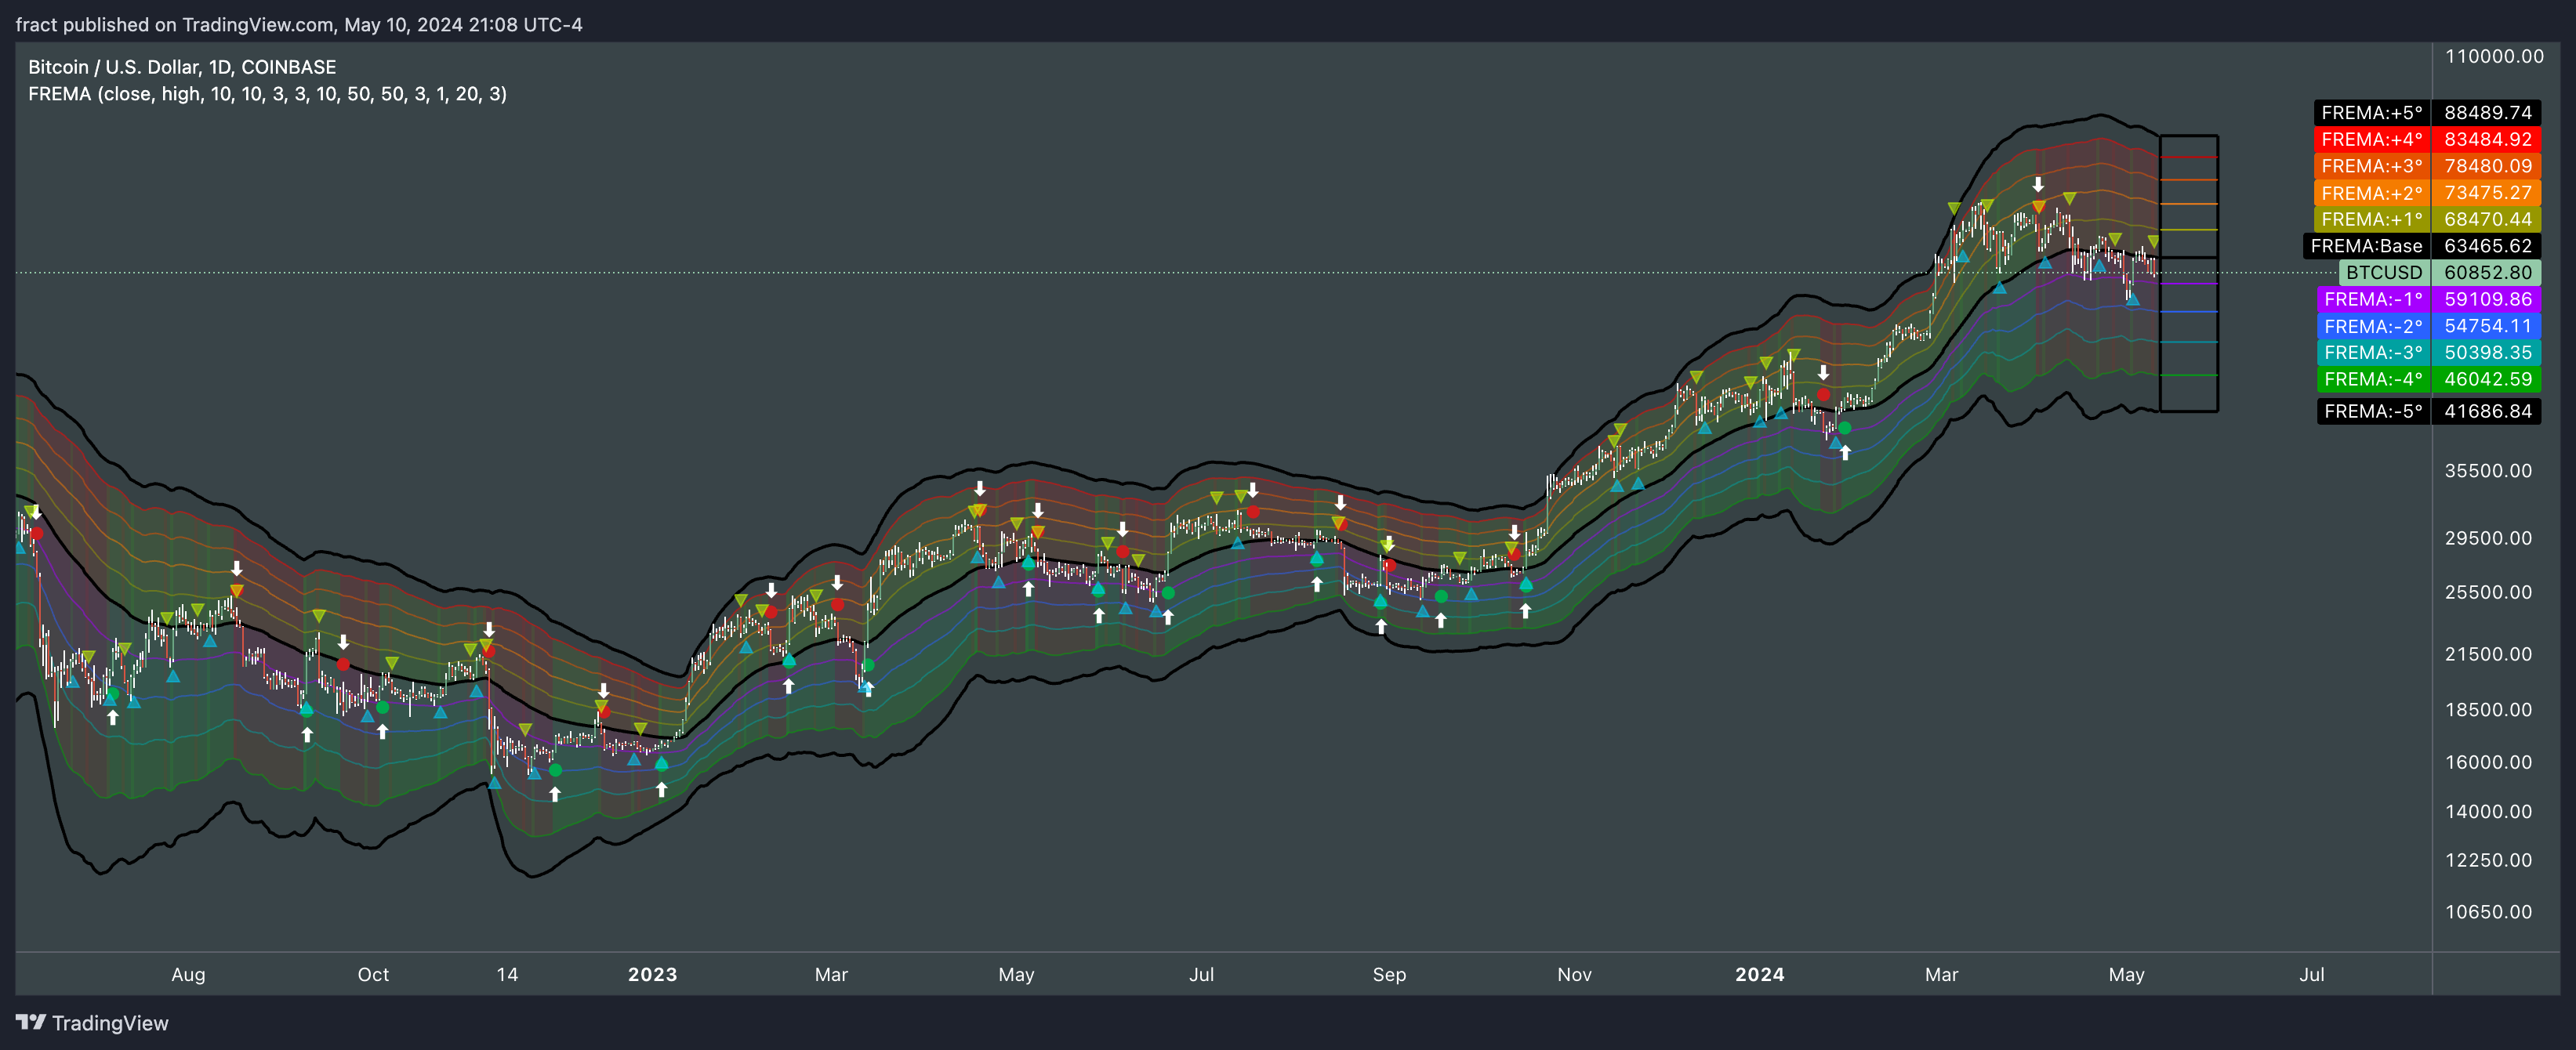2576x1050 pixels.
Task: Click the 83484.92 price value
Action: (2487, 140)
